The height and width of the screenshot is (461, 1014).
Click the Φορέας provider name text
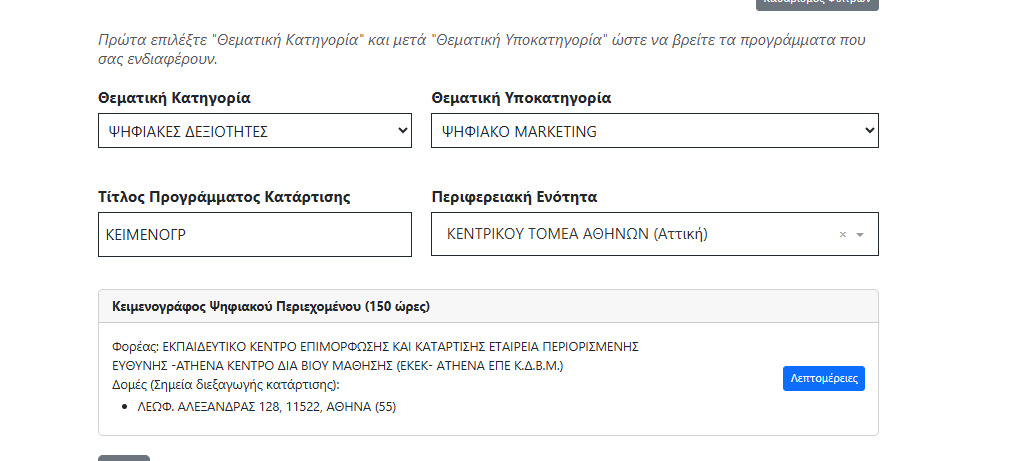click(375, 346)
